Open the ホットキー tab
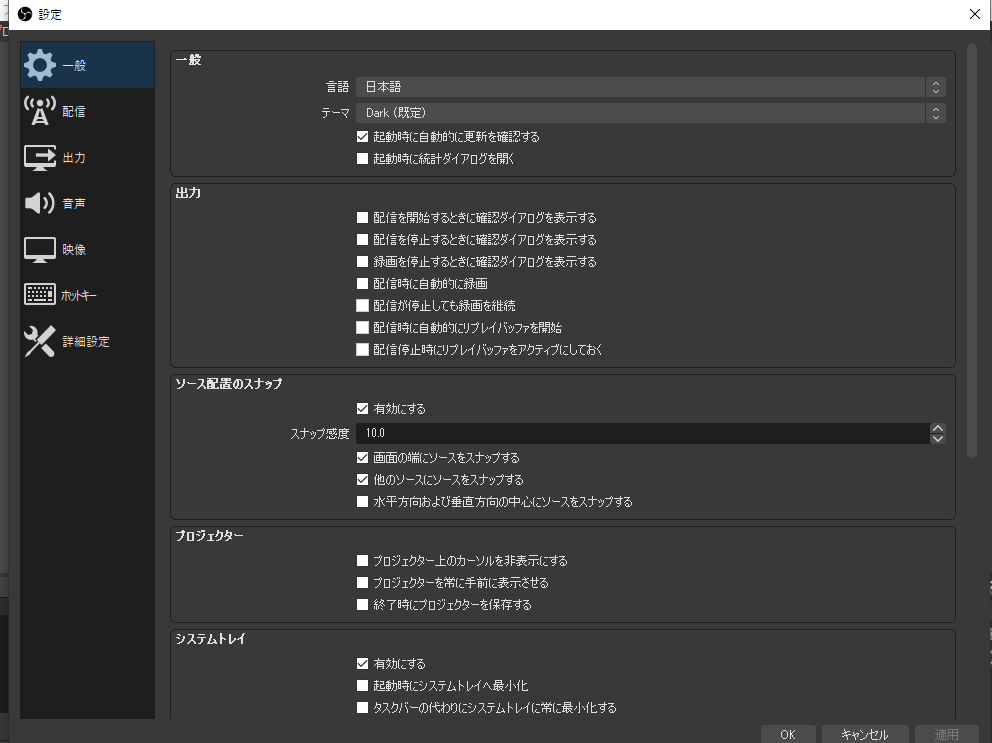 (87, 295)
